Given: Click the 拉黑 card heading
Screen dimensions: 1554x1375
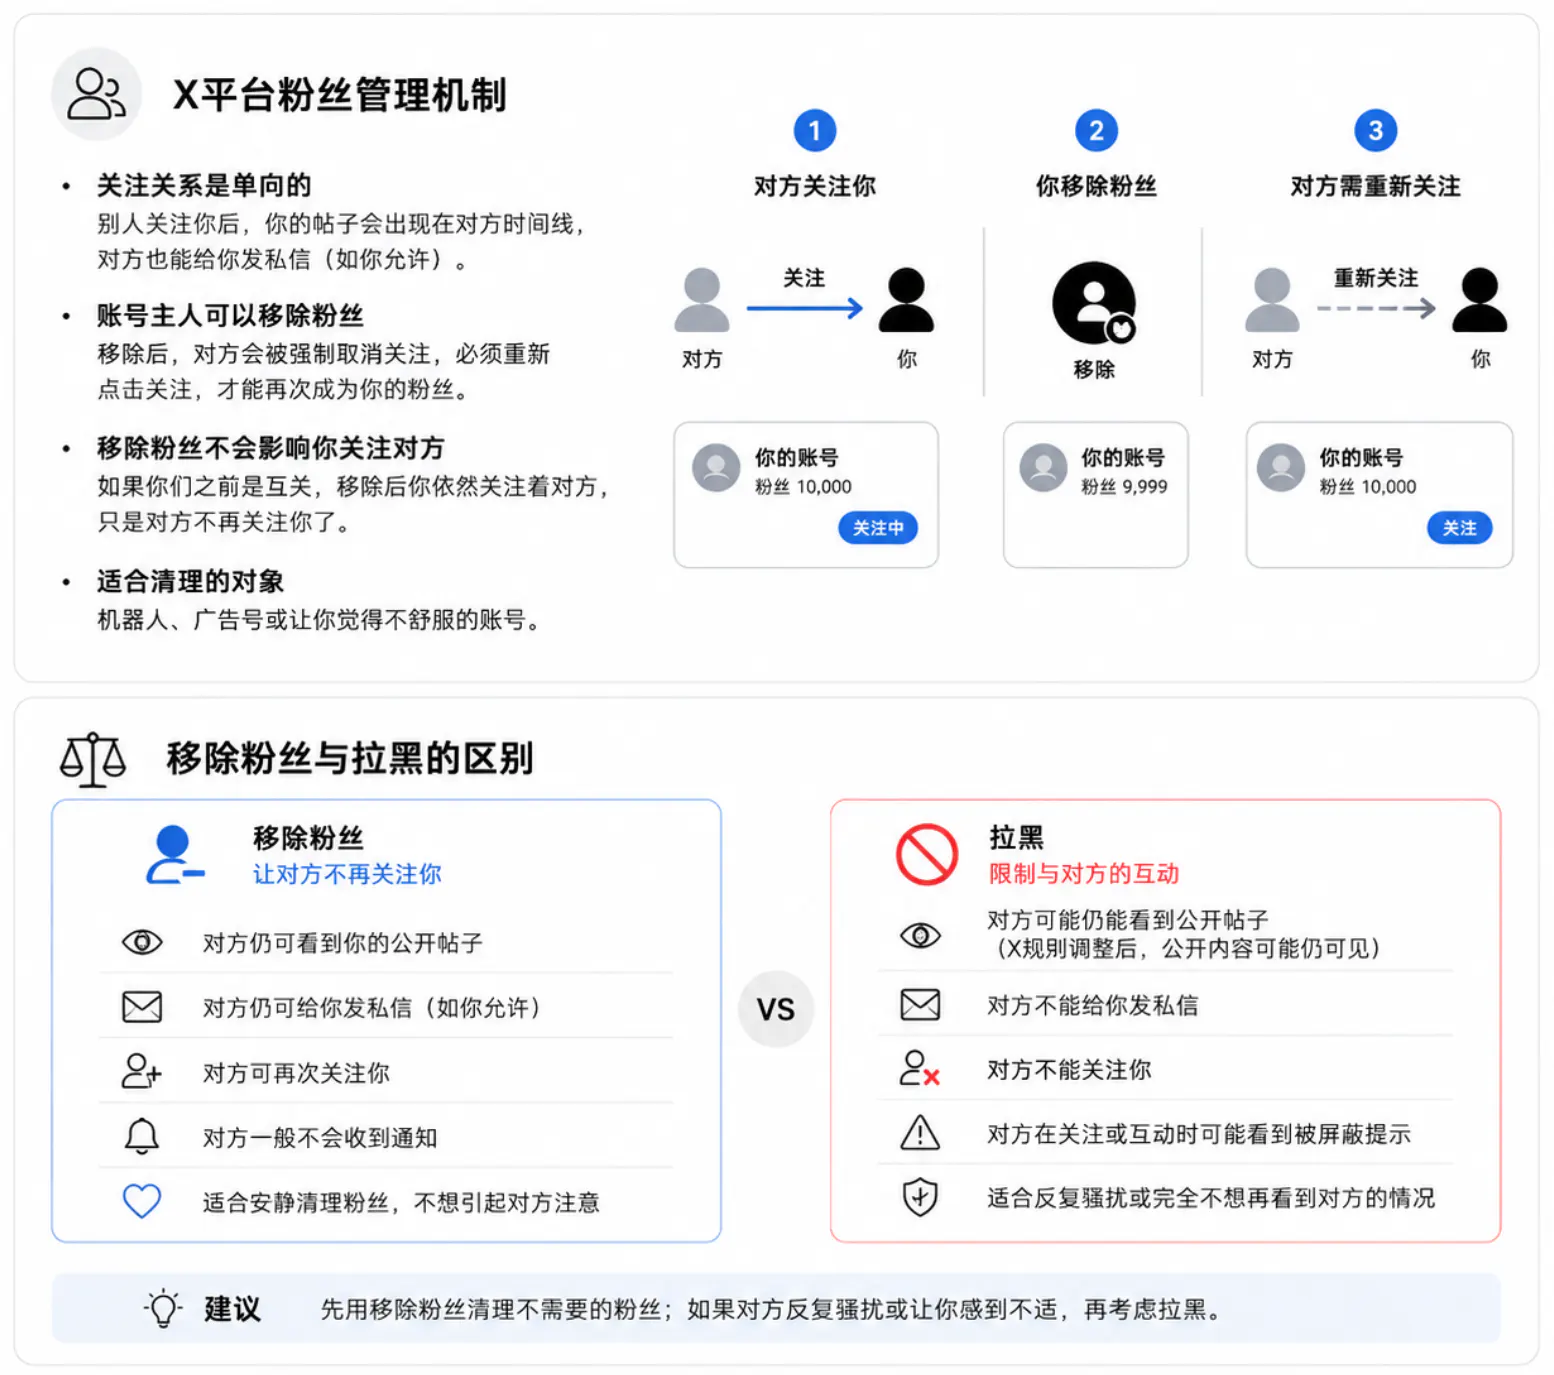Looking at the screenshot, I should [x=1016, y=837].
